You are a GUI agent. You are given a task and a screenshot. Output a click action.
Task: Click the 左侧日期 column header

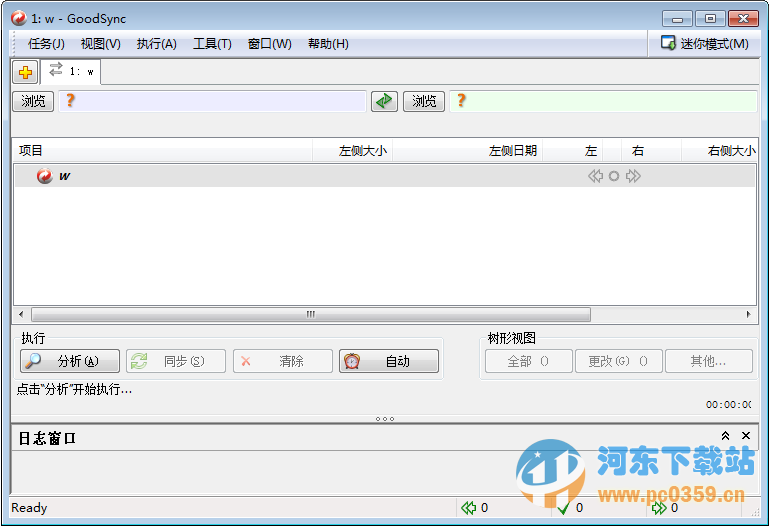(x=468, y=151)
